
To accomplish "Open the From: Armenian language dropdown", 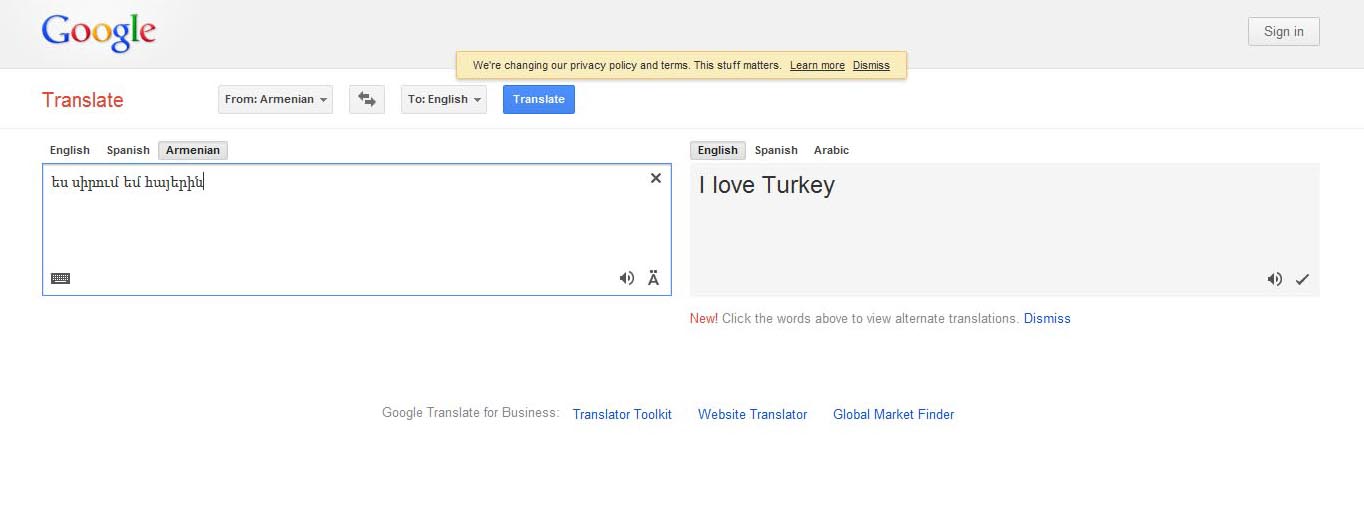I will point(275,99).
